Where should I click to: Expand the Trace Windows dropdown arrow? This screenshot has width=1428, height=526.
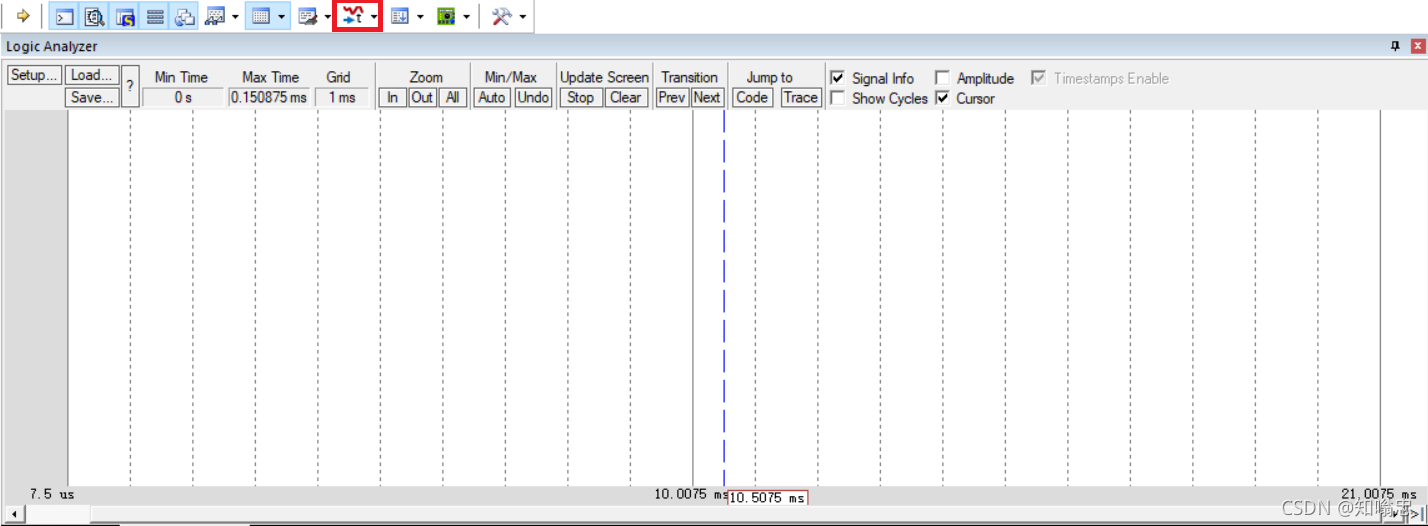click(x=420, y=17)
